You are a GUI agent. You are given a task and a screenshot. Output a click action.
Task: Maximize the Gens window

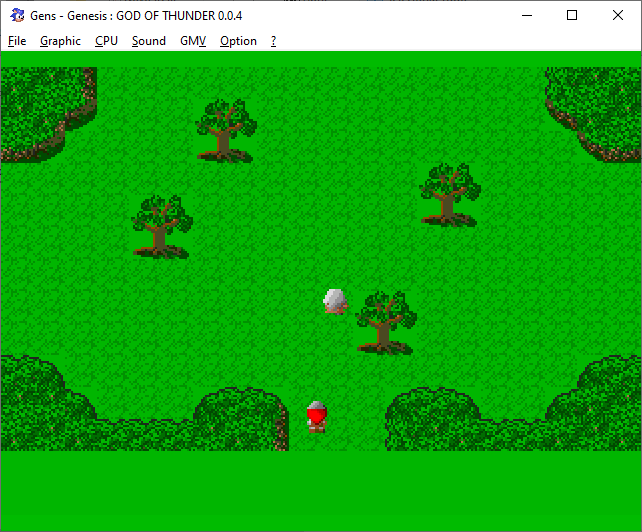[572, 16]
